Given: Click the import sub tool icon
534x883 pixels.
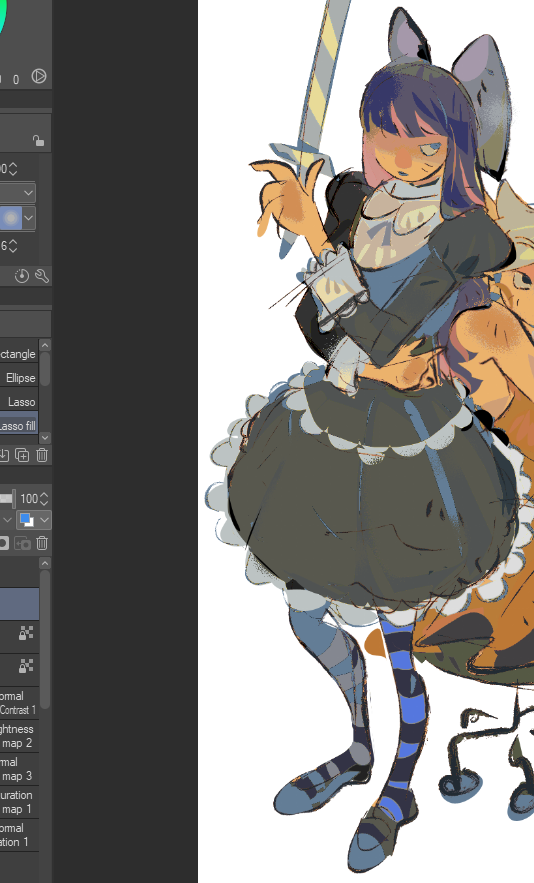Looking at the screenshot, I should [4, 455].
